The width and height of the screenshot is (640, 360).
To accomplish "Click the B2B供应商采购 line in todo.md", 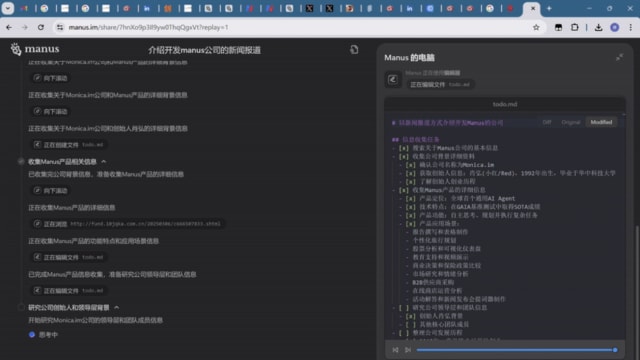I will (433, 282).
